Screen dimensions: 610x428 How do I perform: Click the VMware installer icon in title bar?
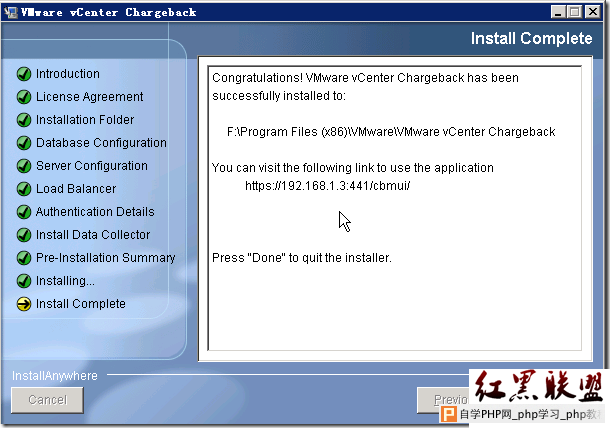pos(11,12)
